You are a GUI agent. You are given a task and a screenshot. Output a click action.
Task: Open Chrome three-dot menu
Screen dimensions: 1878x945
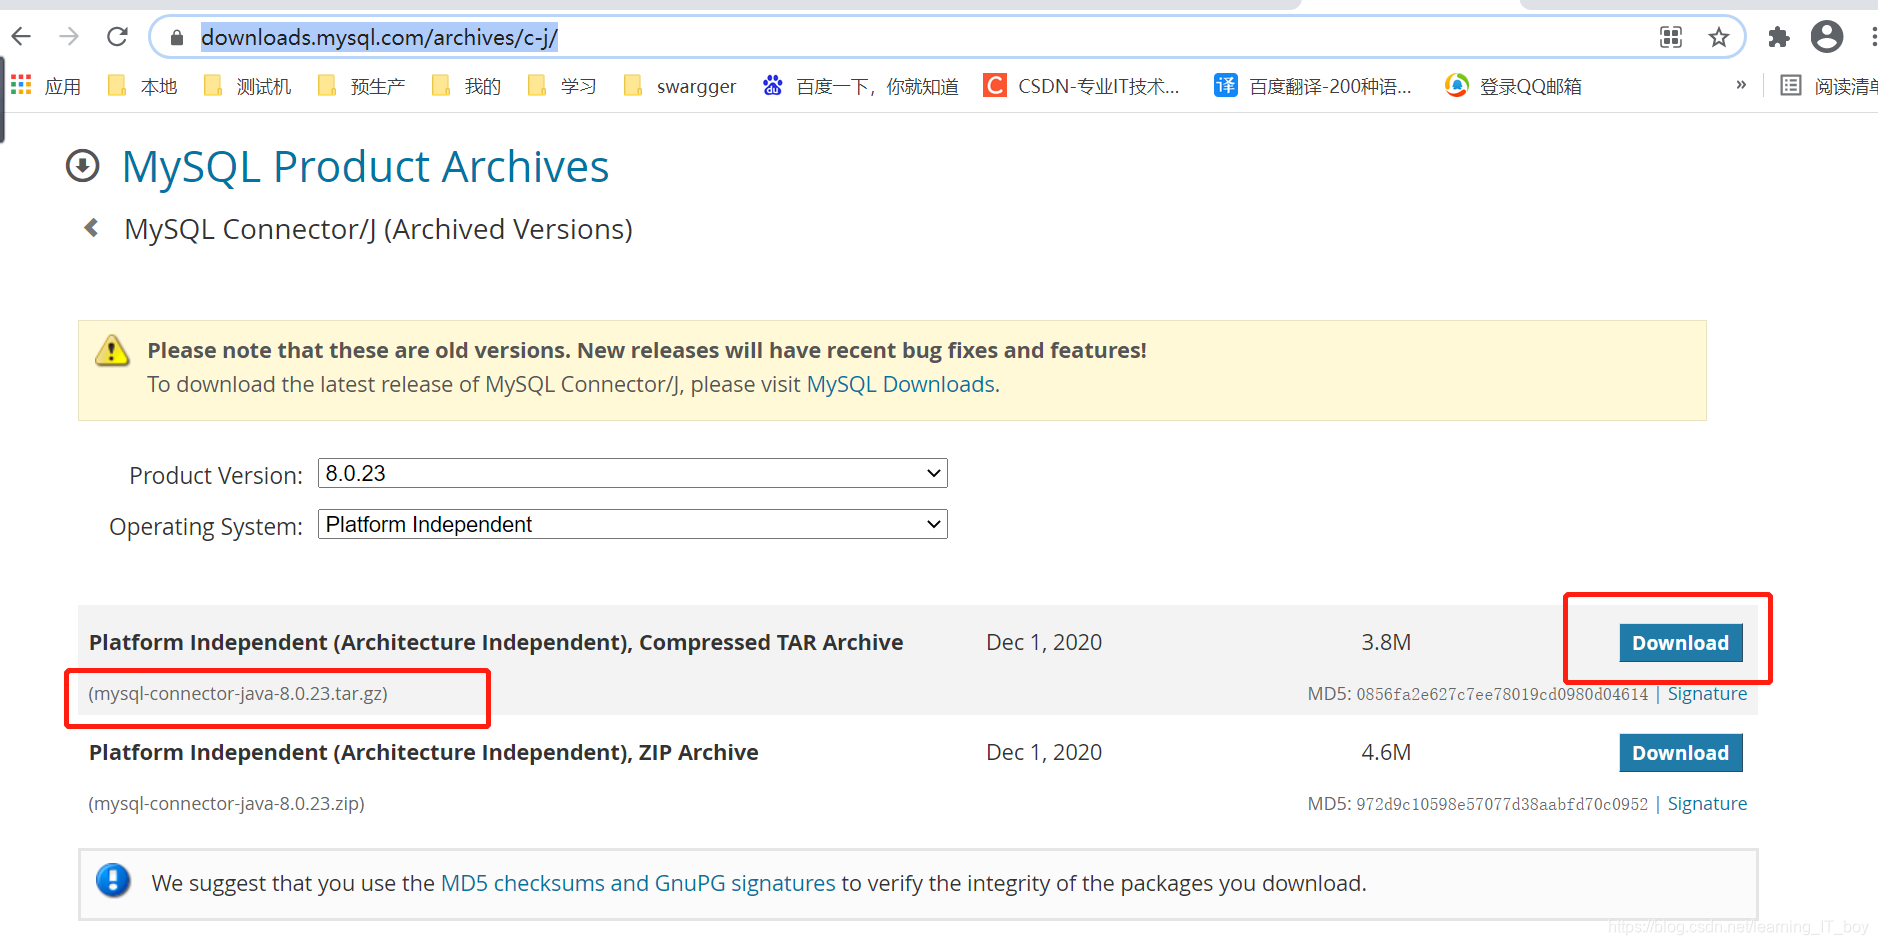click(x=1872, y=37)
